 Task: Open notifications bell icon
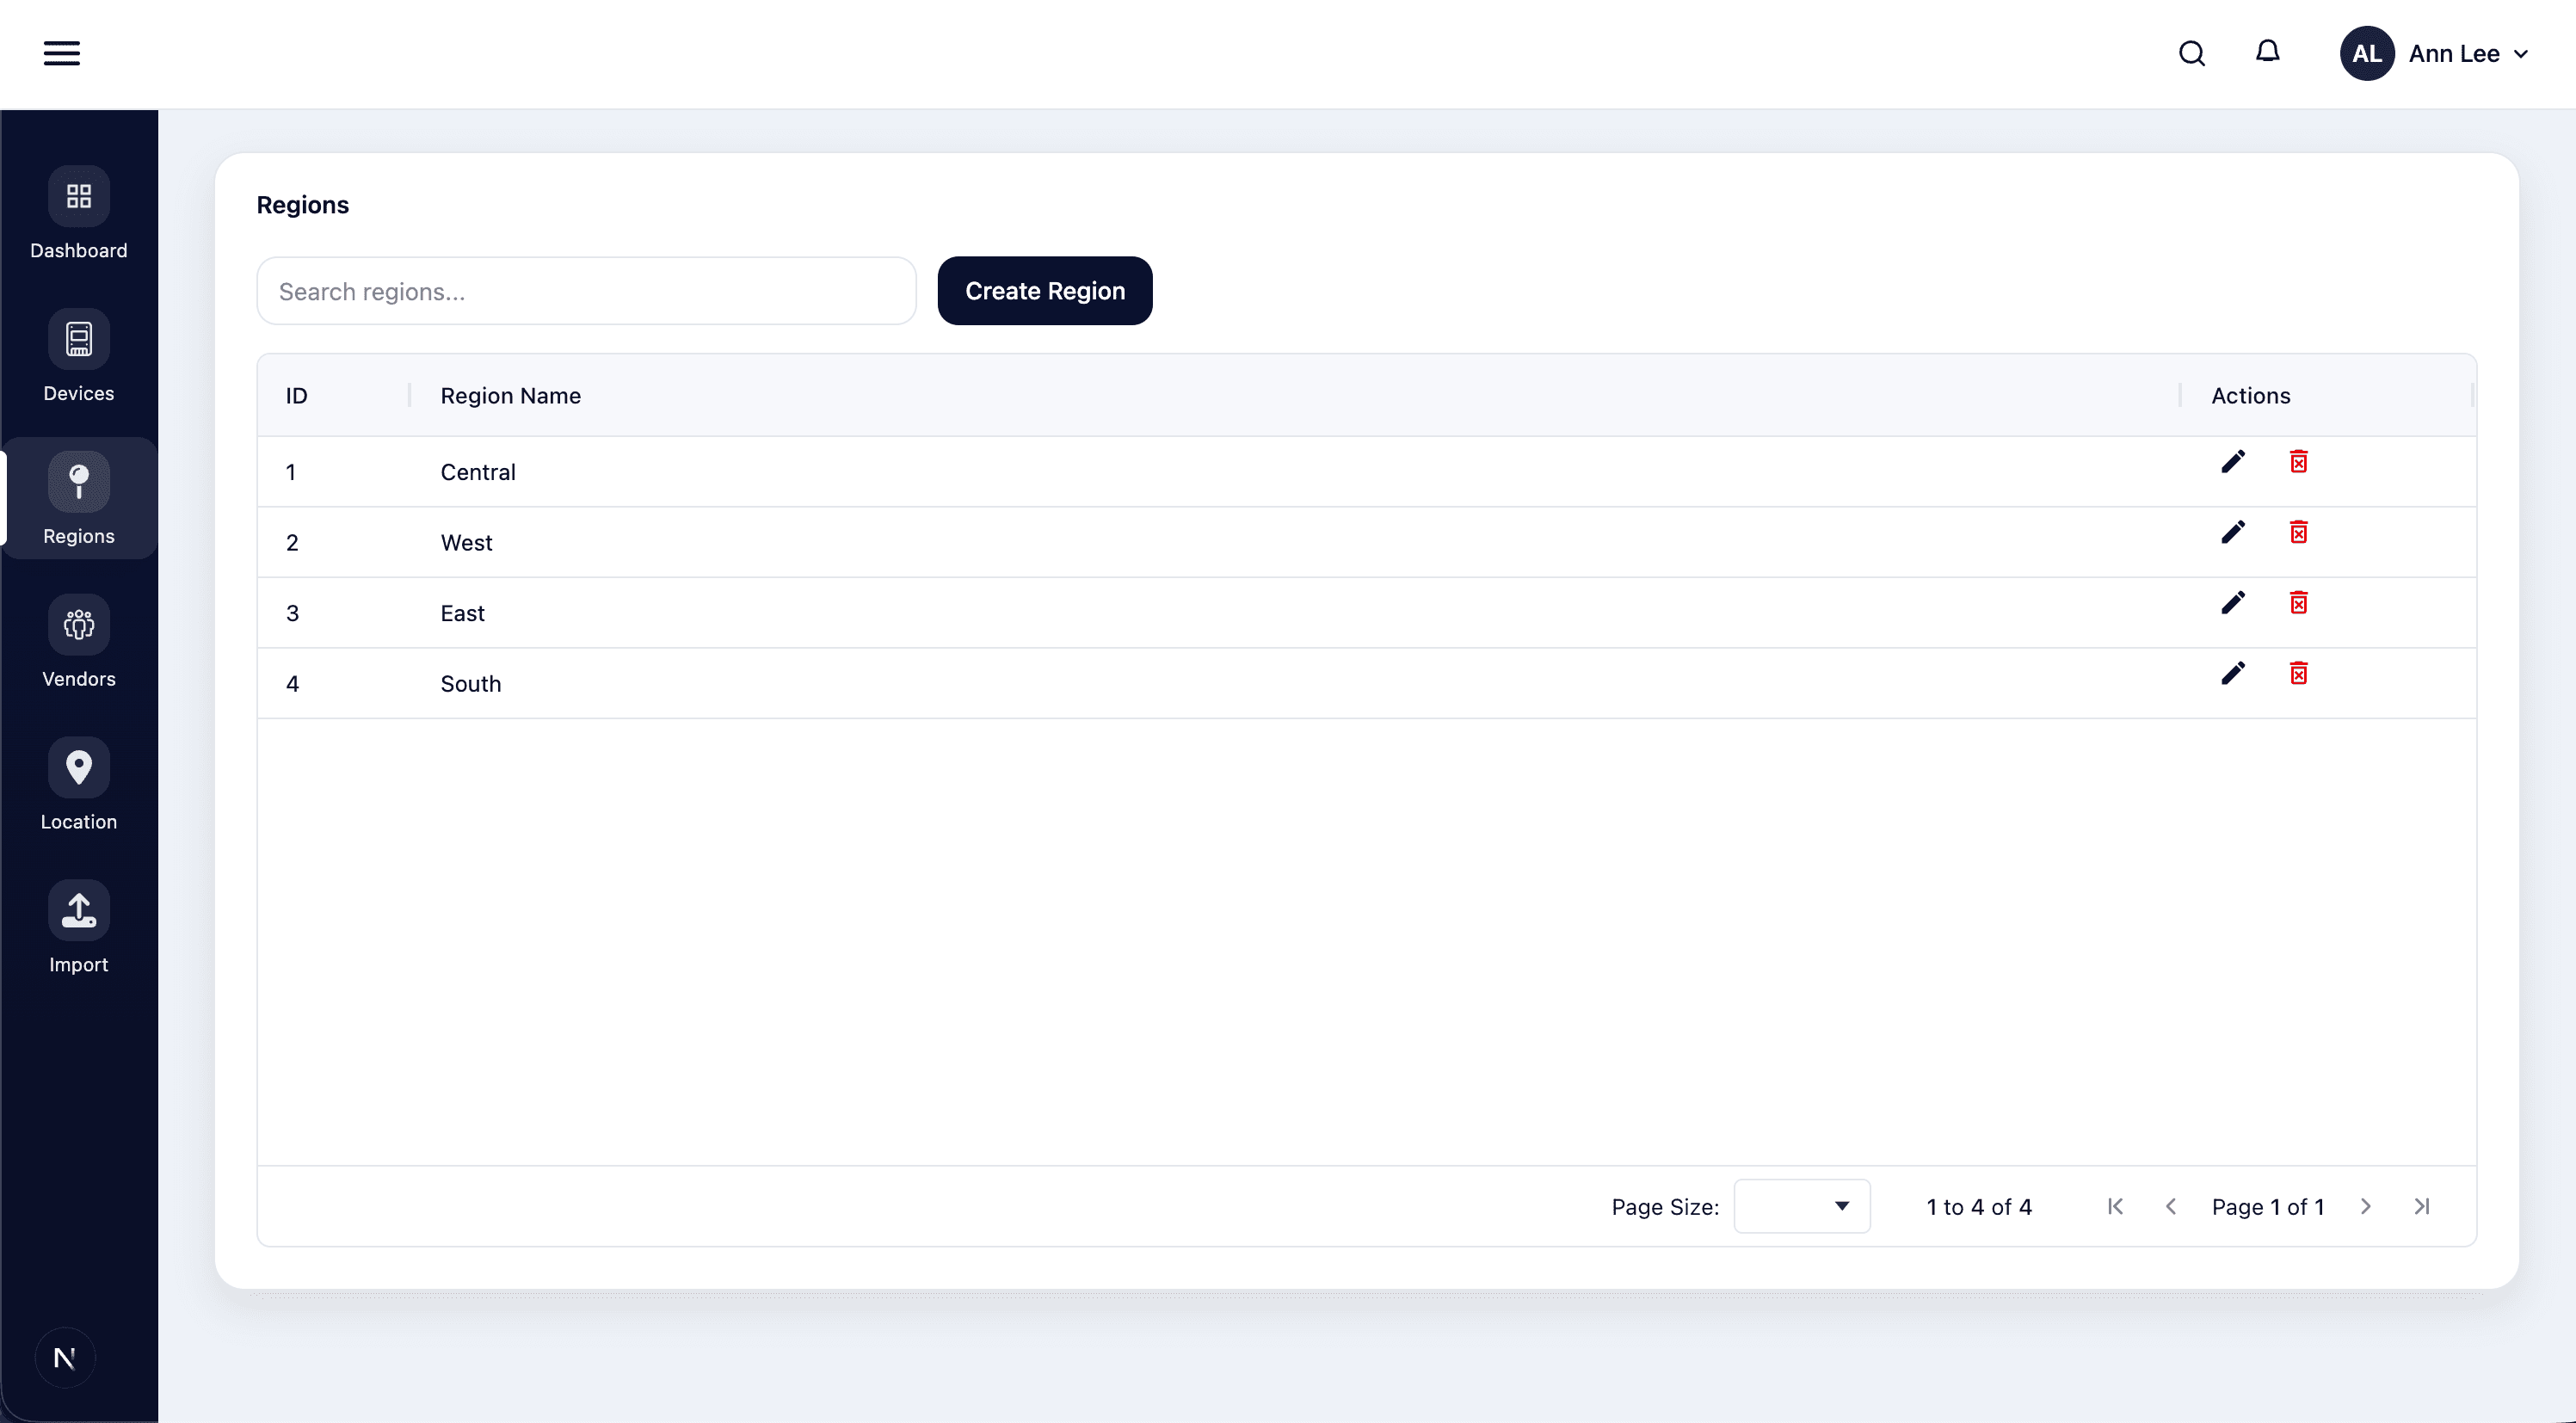[2267, 52]
